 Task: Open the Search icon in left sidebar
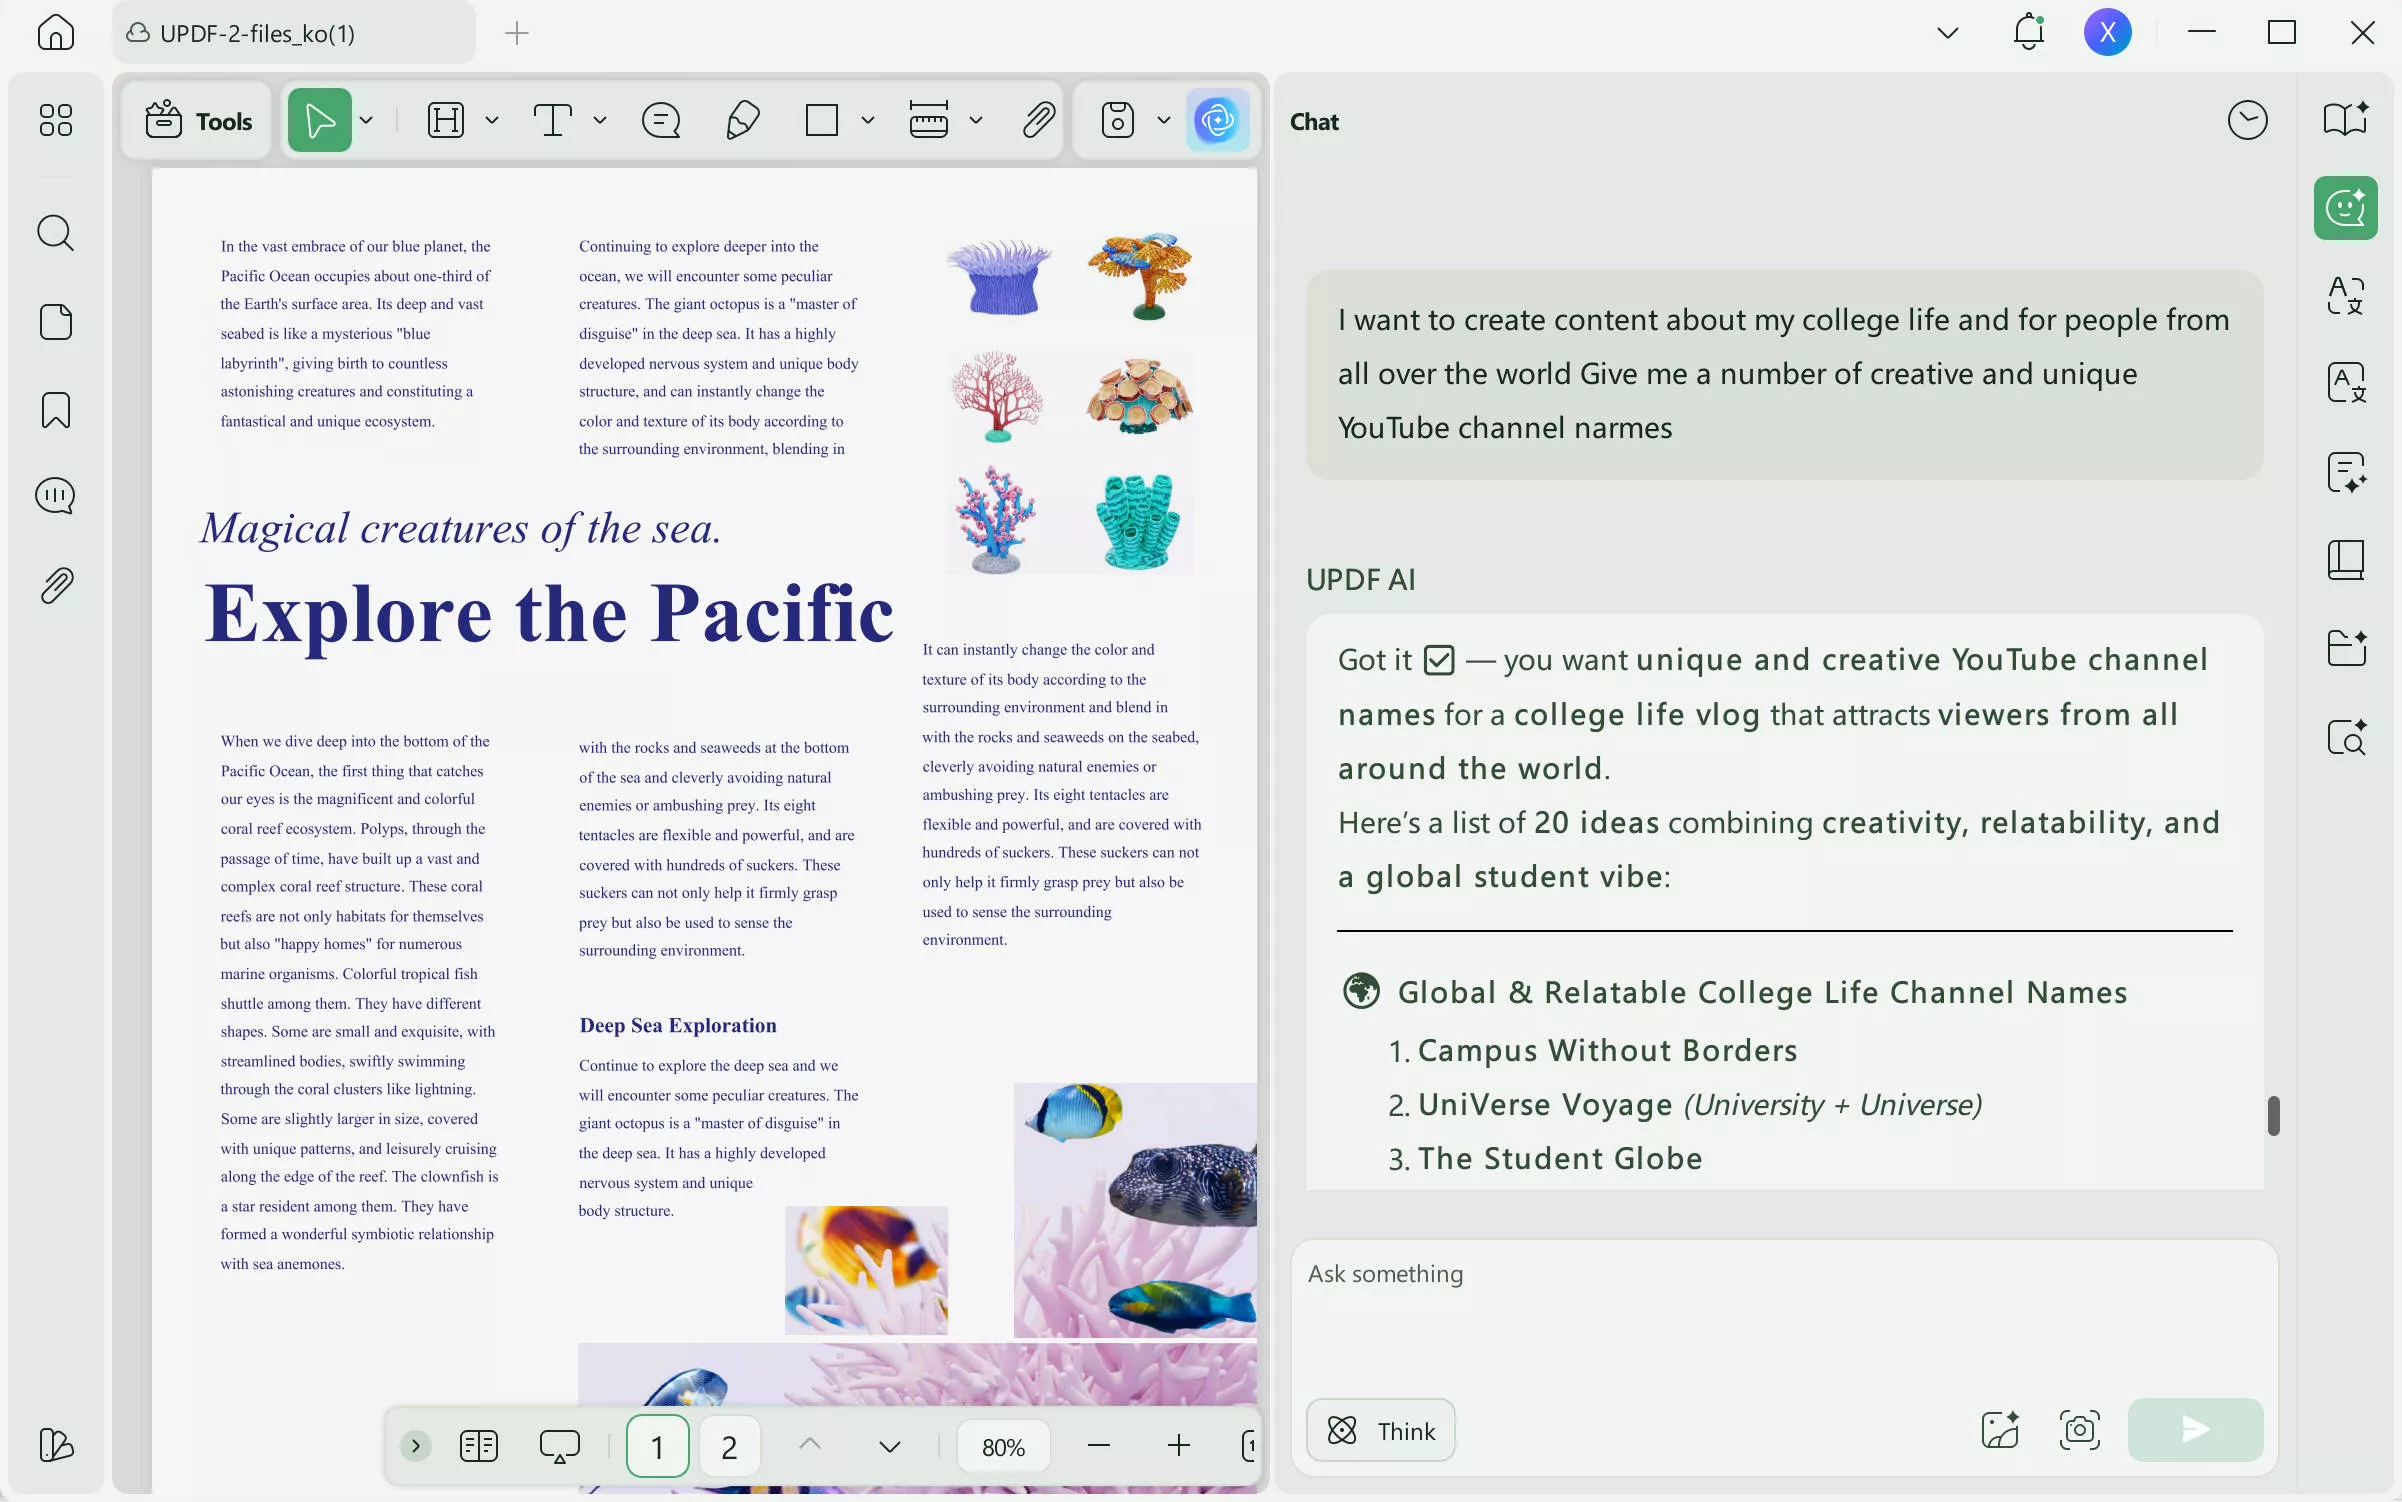tap(55, 233)
